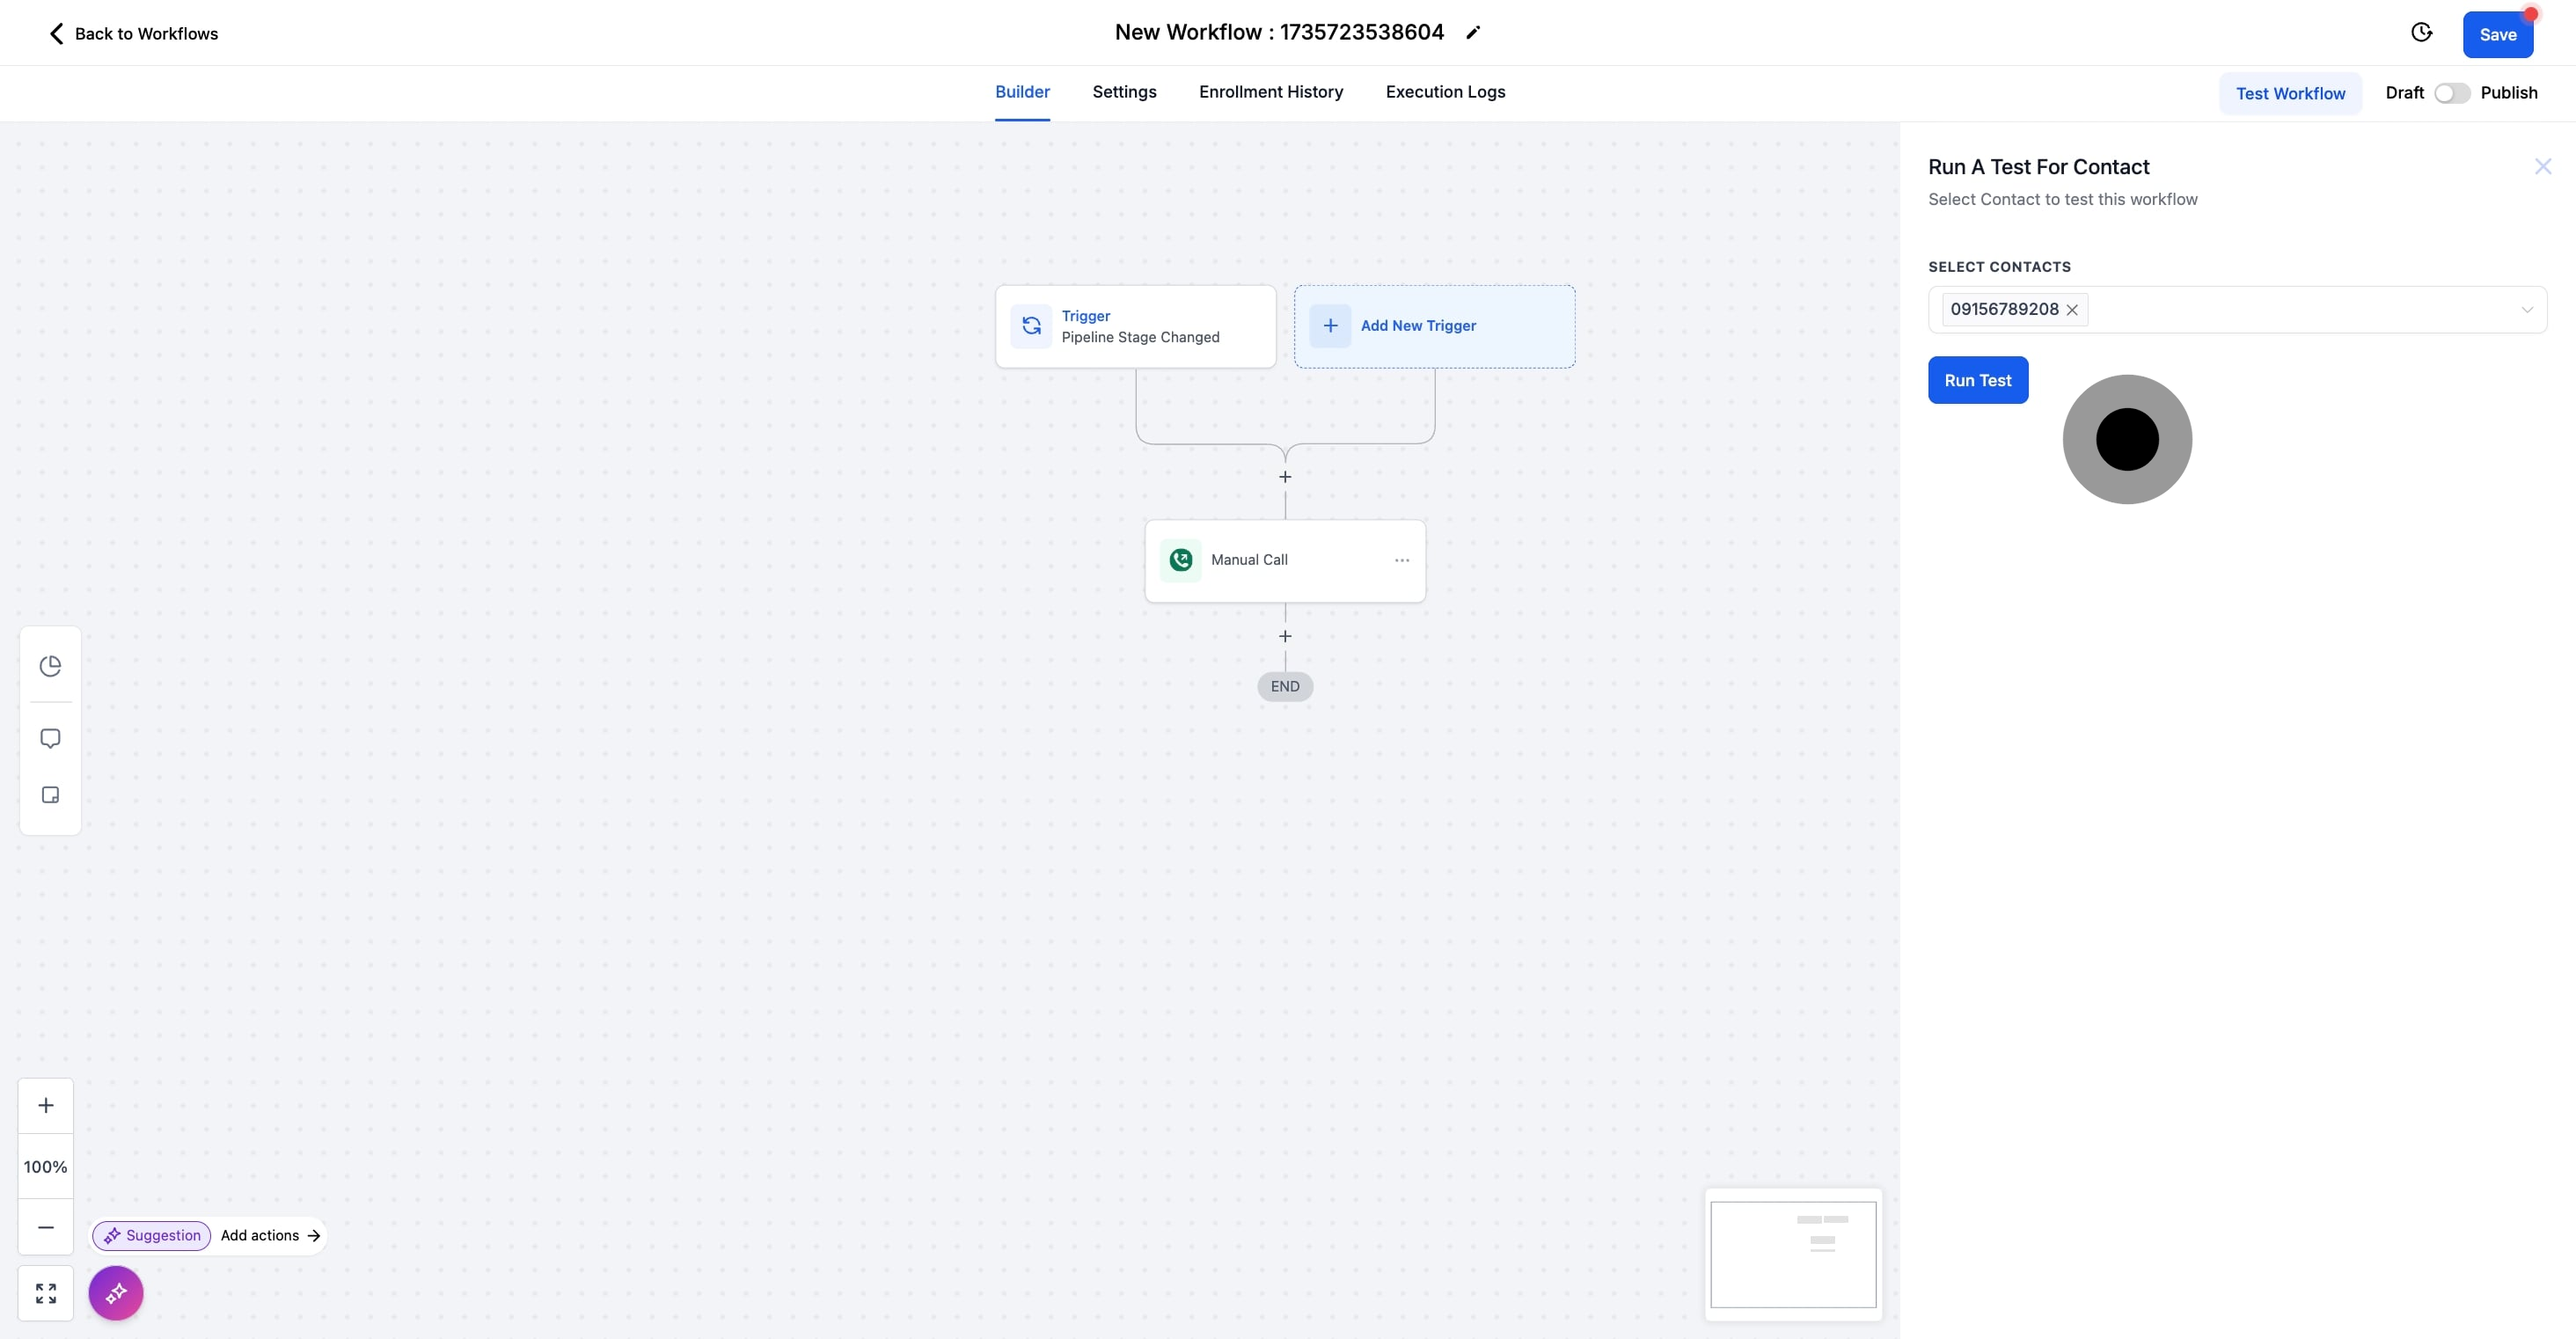Click the pencil icon to rename workflow
The height and width of the screenshot is (1339, 2576).
click(x=1473, y=33)
